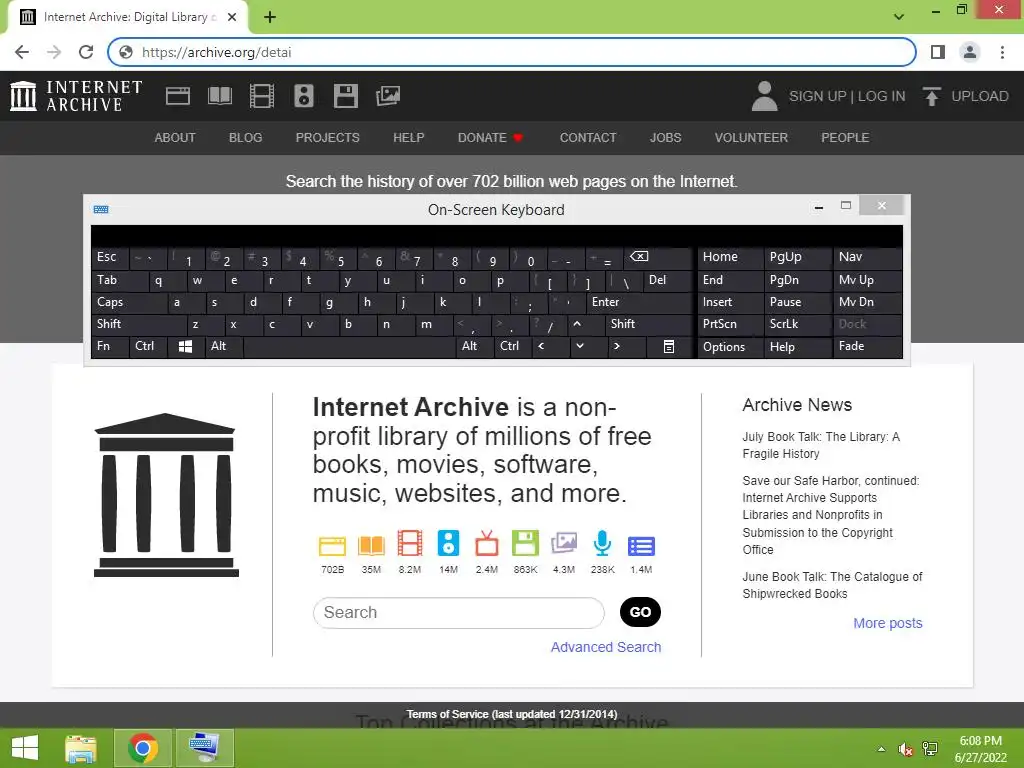Click the Internet Archive logo in header

tap(76, 96)
